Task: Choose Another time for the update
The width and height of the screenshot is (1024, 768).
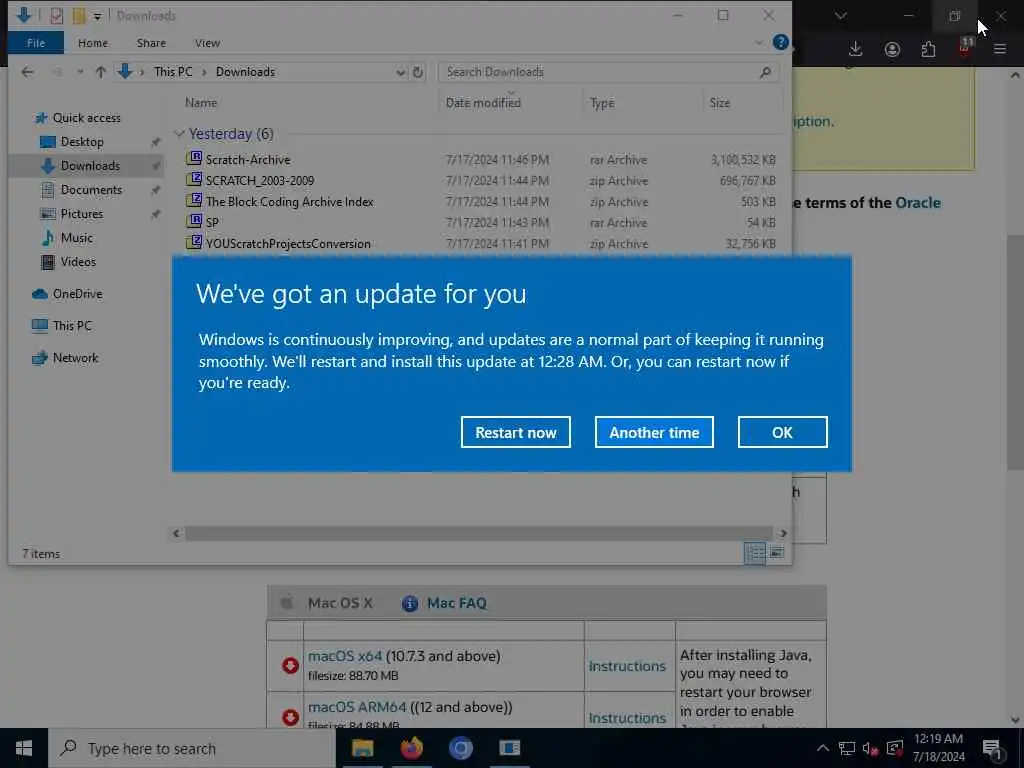Action: (654, 432)
